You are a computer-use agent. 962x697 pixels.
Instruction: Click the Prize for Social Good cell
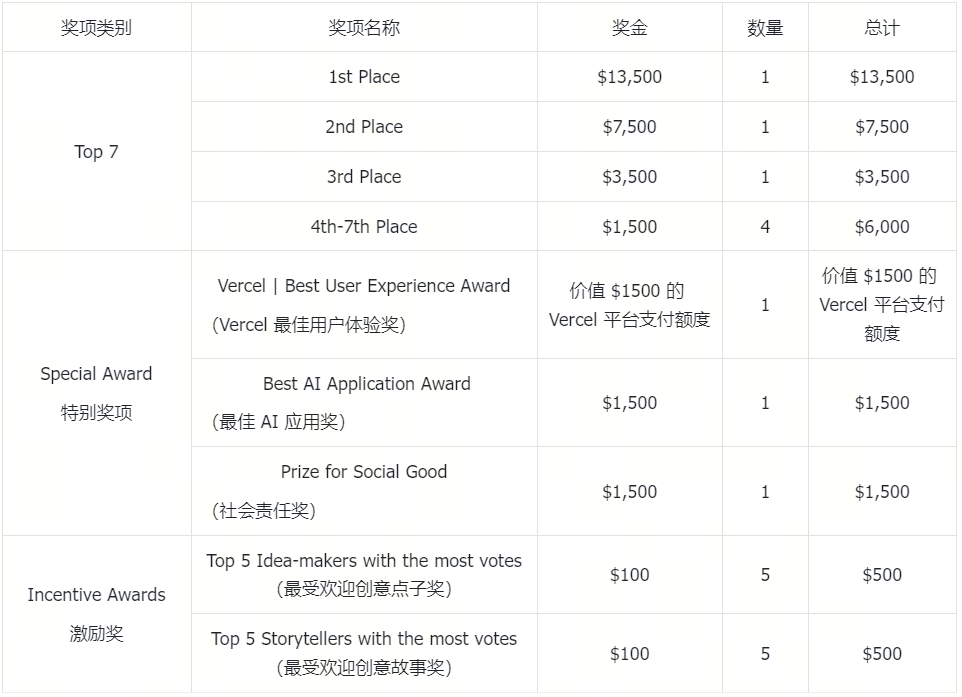[x=364, y=472]
